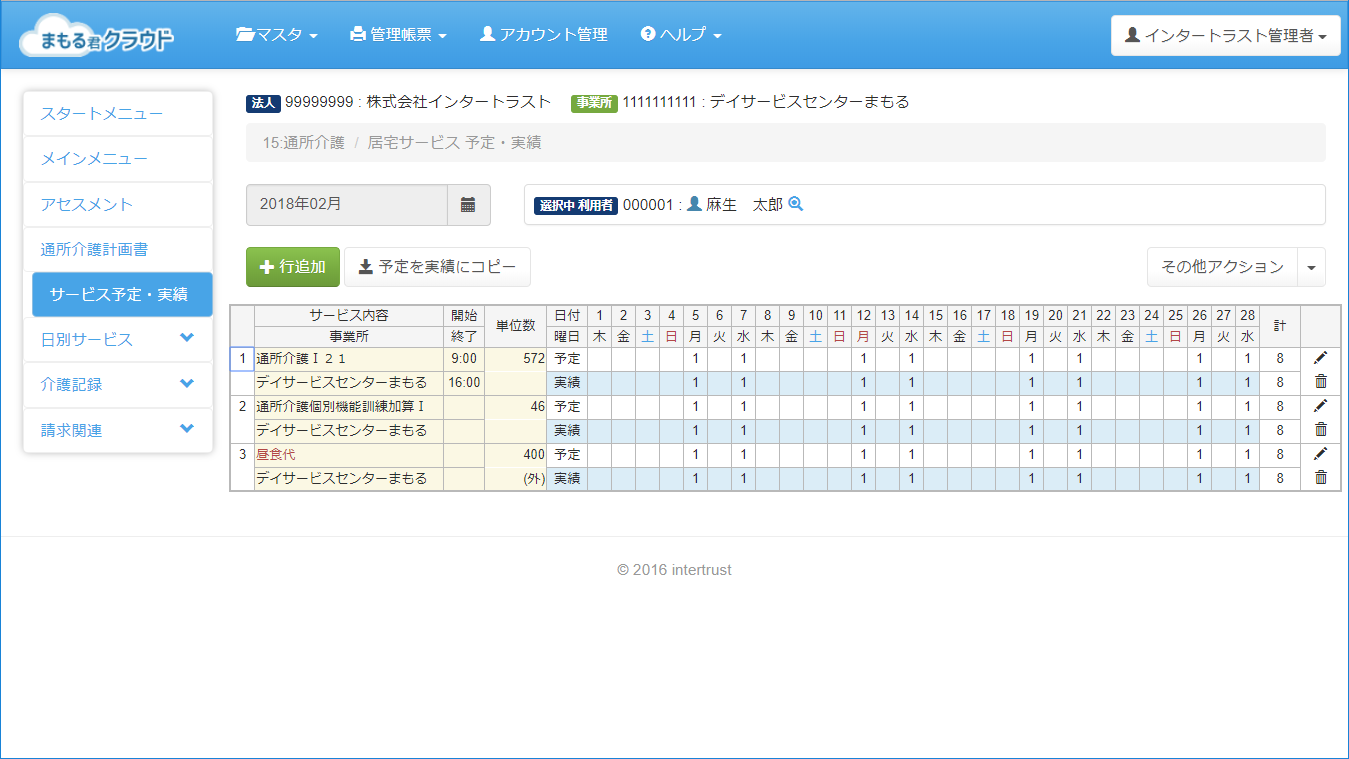
Task: Click the calendar icon beside the month field
Action: click(468, 205)
